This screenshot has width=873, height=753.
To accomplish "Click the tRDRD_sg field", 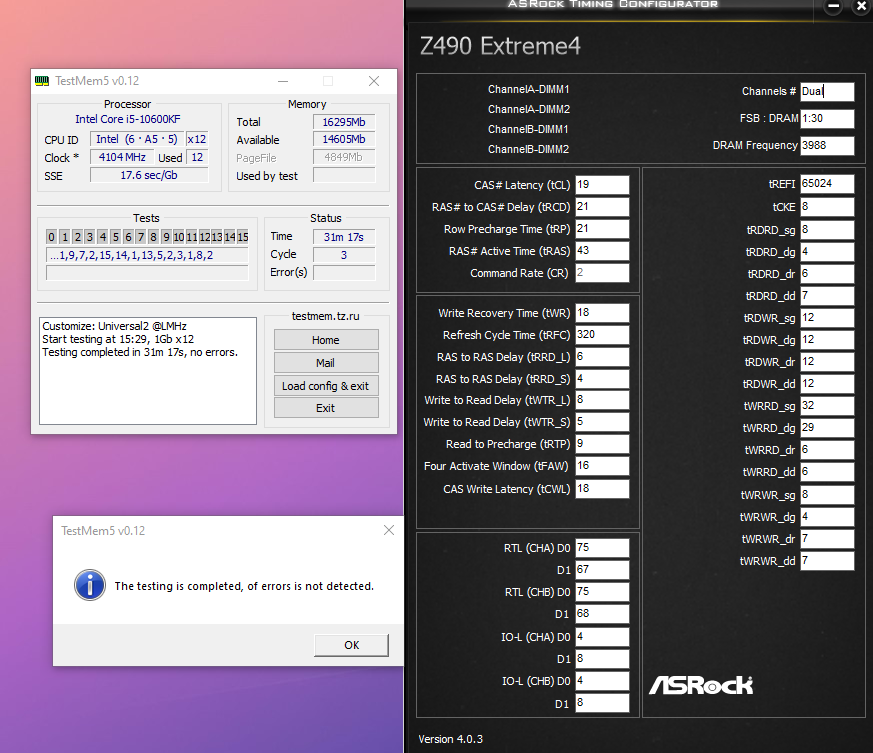I will 827,229.
